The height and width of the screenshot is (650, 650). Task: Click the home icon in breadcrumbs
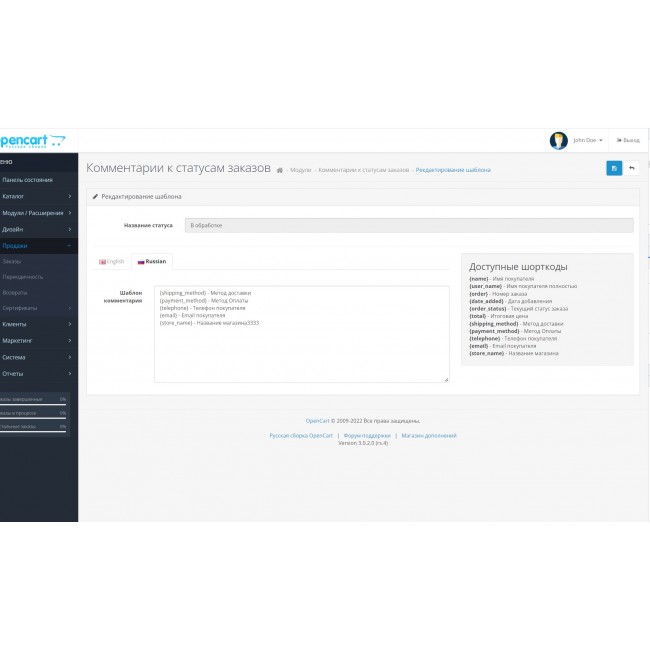[x=280, y=171]
